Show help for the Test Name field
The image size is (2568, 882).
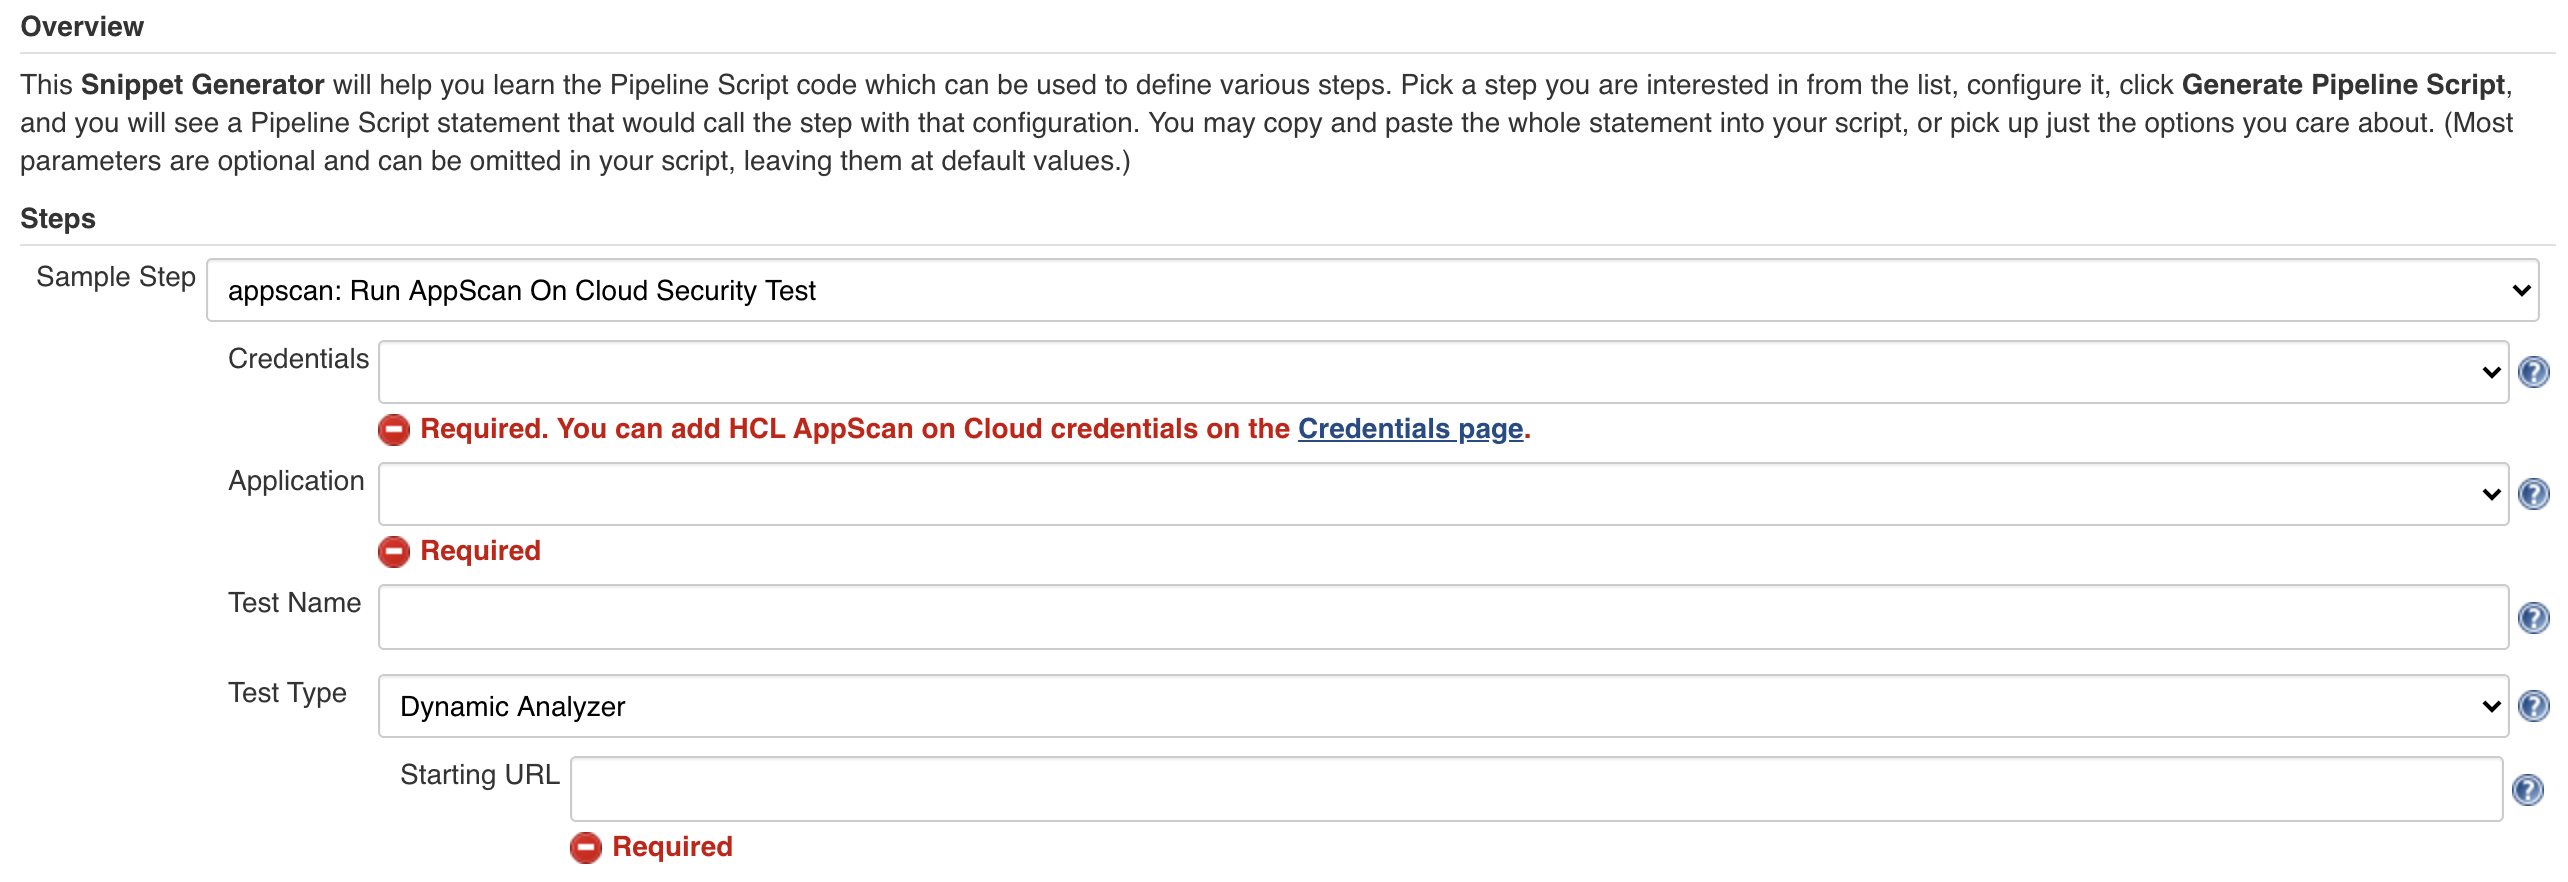[x=2533, y=618]
